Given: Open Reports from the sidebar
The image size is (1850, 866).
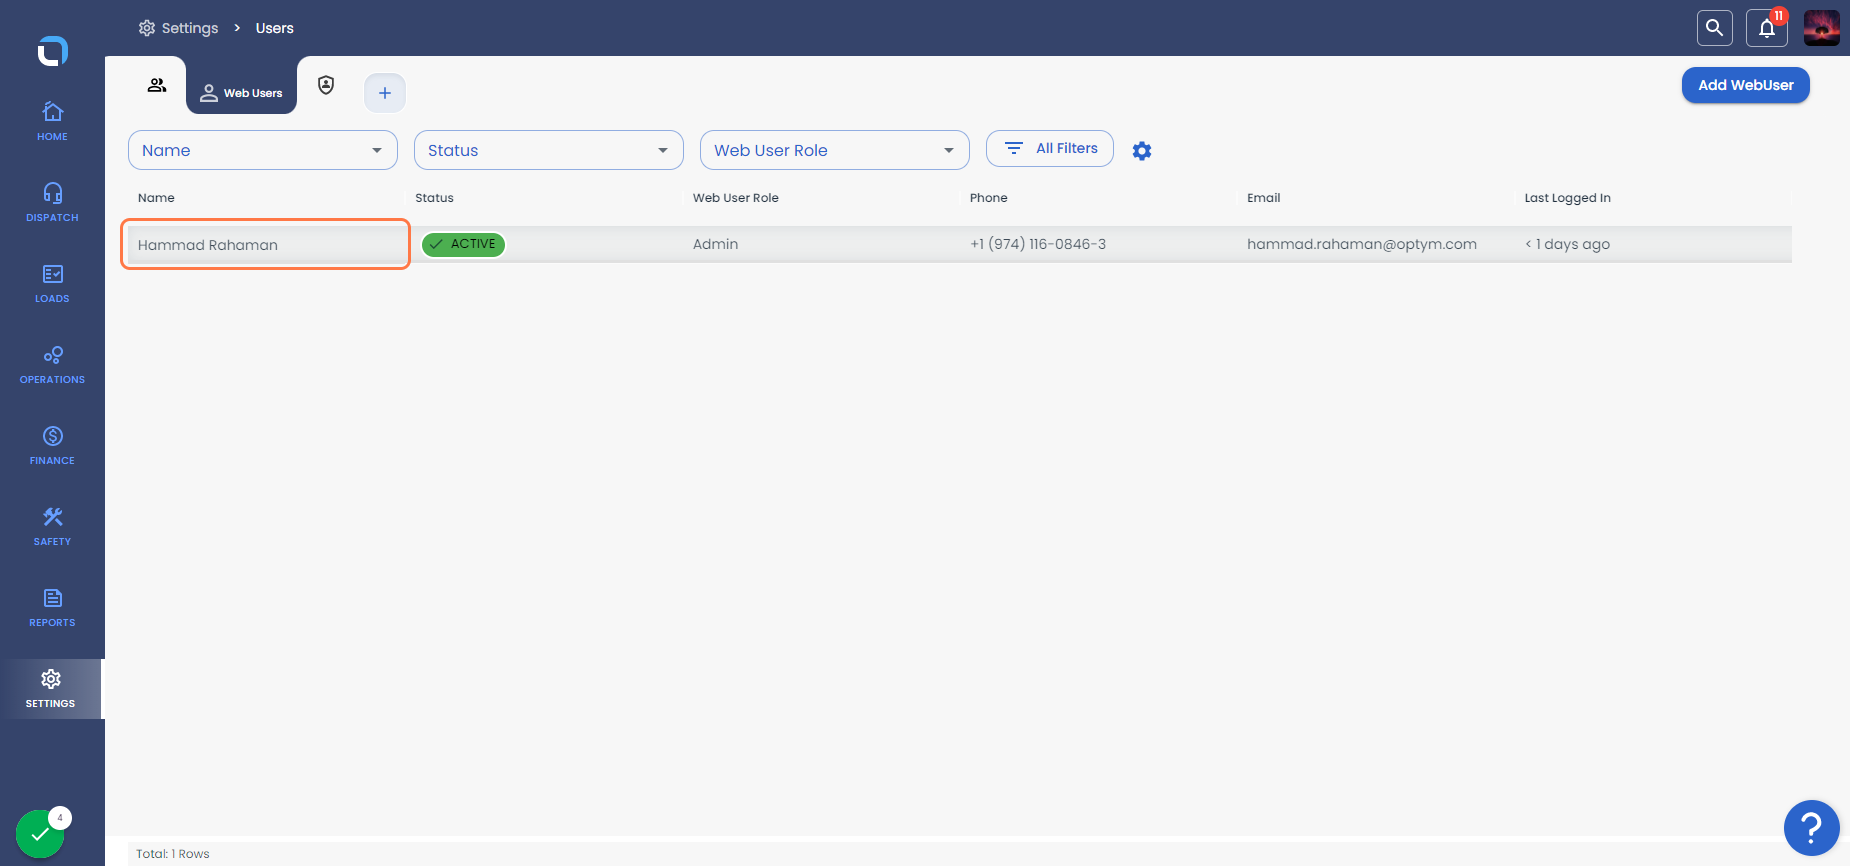Looking at the screenshot, I should (x=52, y=607).
